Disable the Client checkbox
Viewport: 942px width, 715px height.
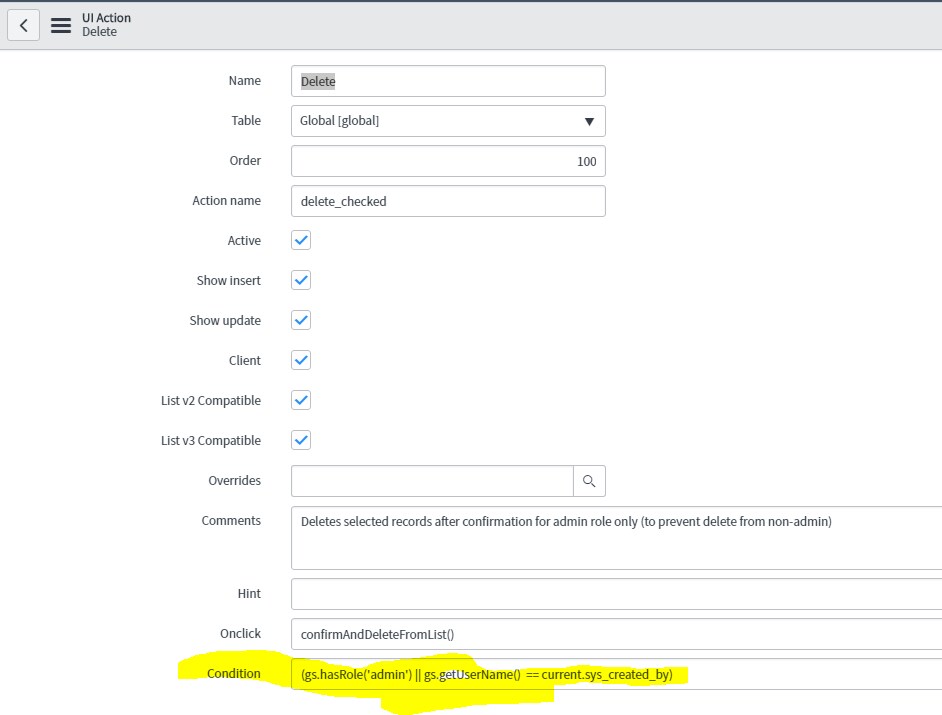[301, 361]
